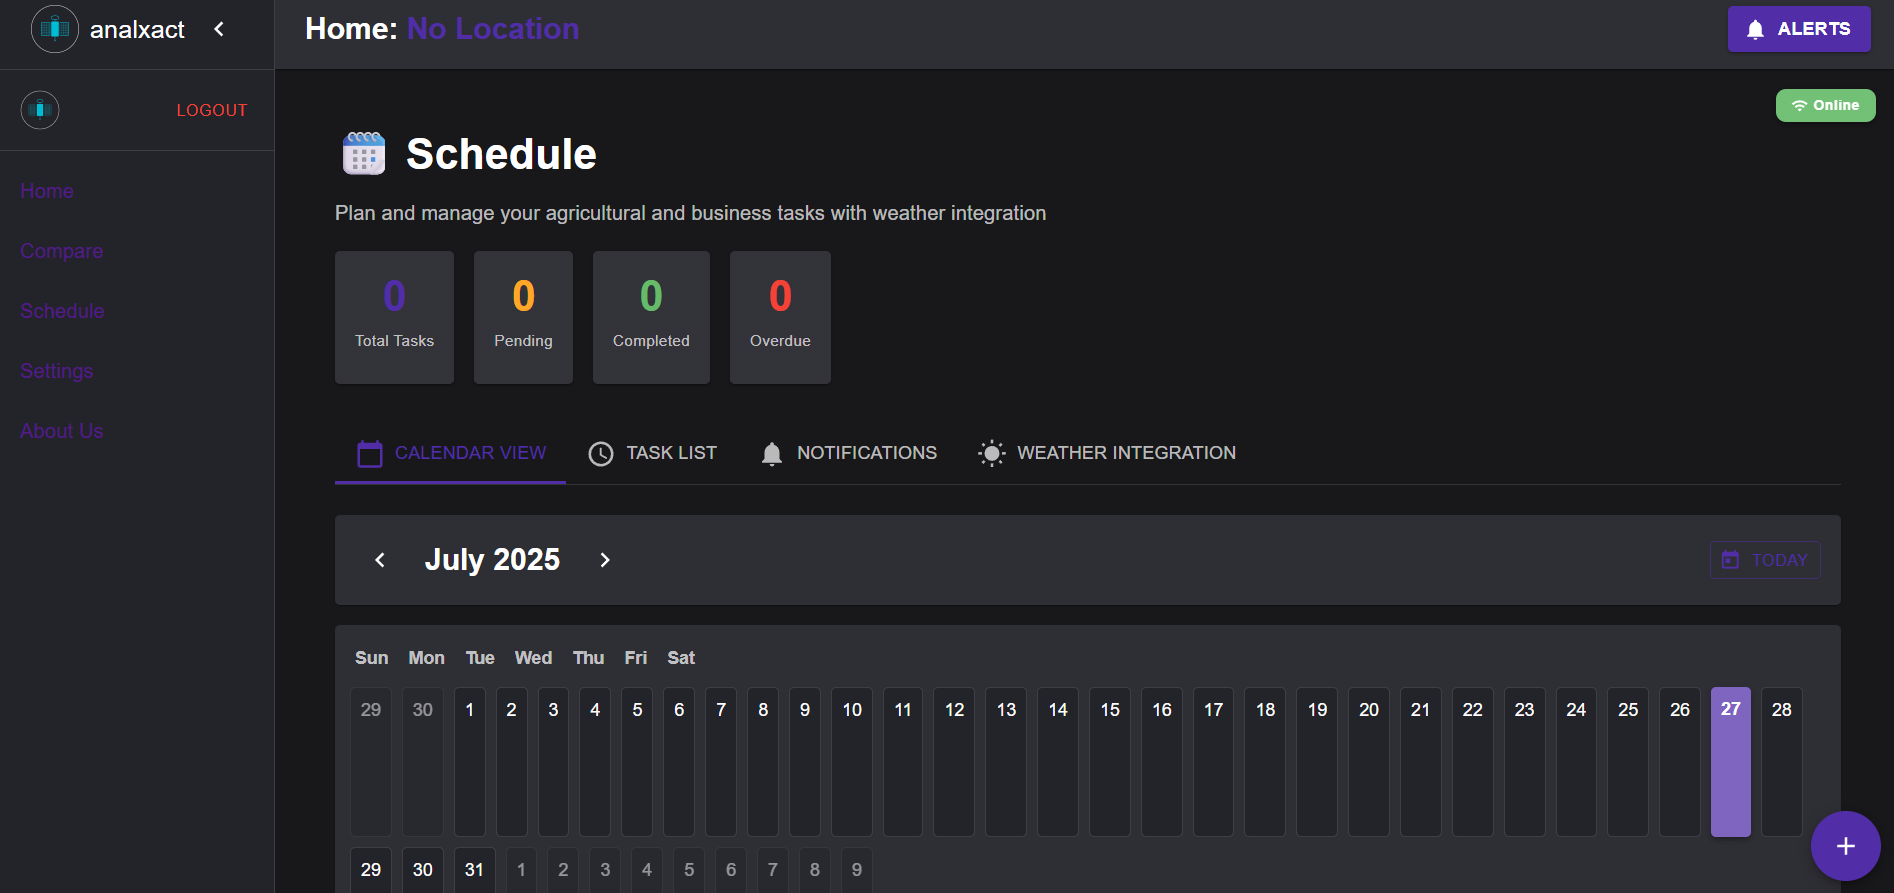The height and width of the screenshot is (893, 1894).
Task: Click the user avatar icon beside Logout
Action: pos(40,110)
